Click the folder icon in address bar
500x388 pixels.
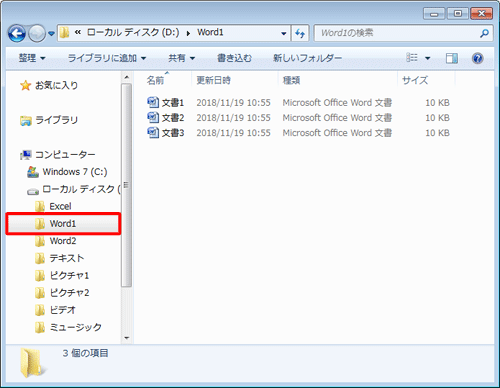tap(64, 33)
